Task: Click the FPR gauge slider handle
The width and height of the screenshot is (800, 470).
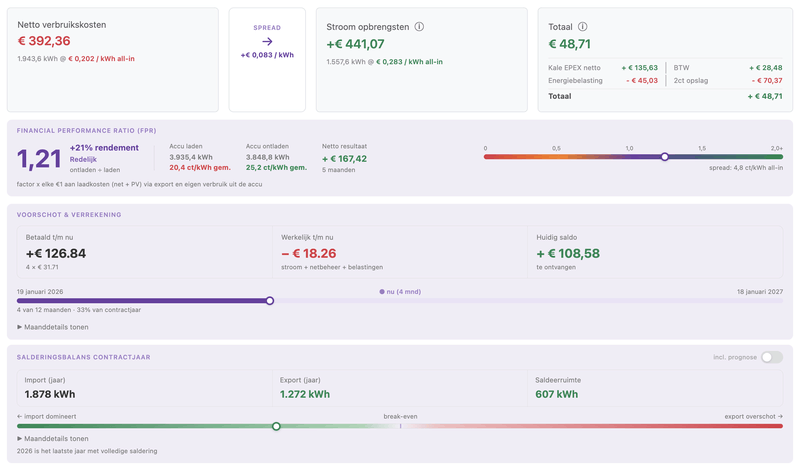Action: coord(665,157)
